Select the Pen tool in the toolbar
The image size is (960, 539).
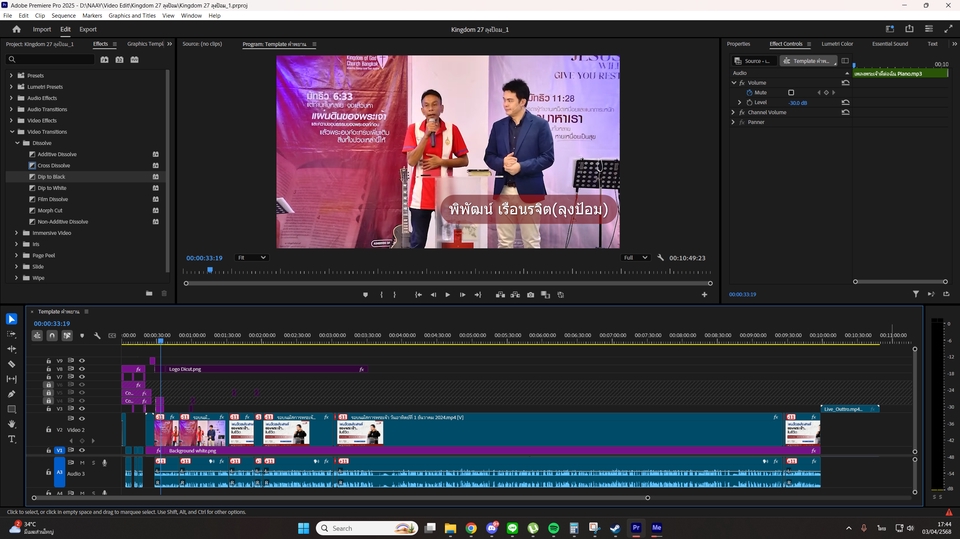point(12,394)
